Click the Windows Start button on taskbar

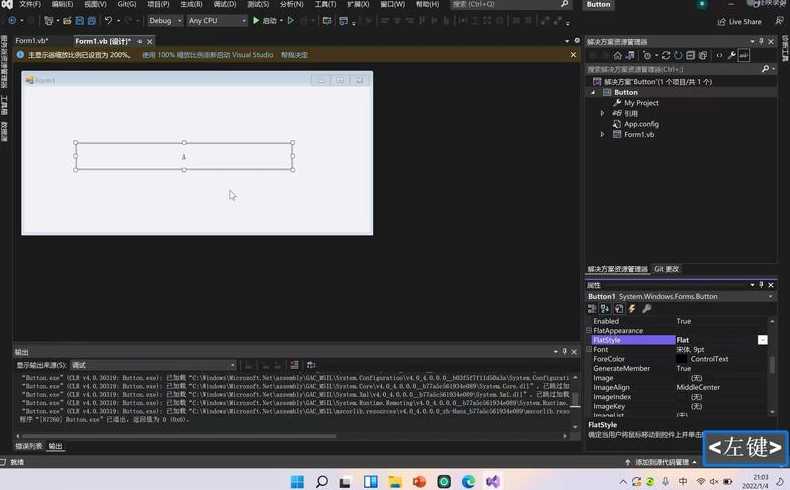[297, 481]
